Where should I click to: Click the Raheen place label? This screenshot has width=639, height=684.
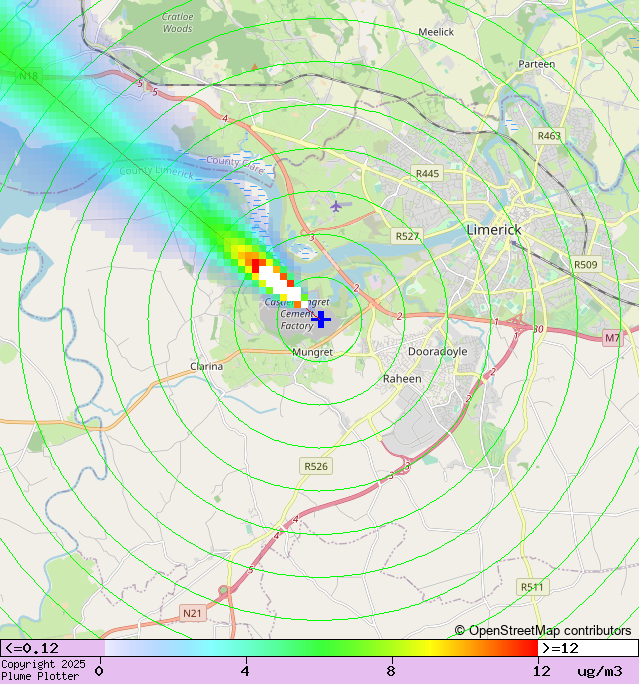(x=402, y=379)
